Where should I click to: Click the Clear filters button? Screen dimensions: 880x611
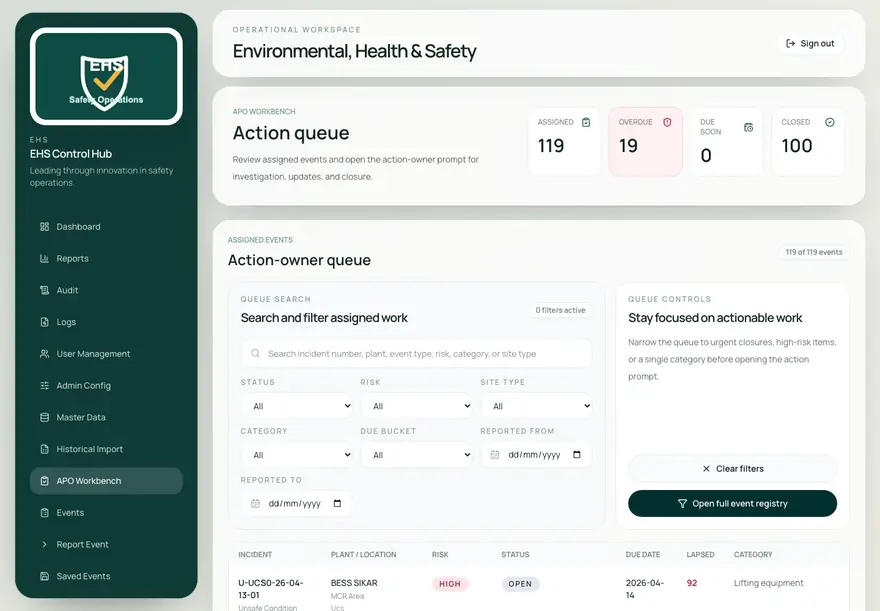click(x=732, y=468)
